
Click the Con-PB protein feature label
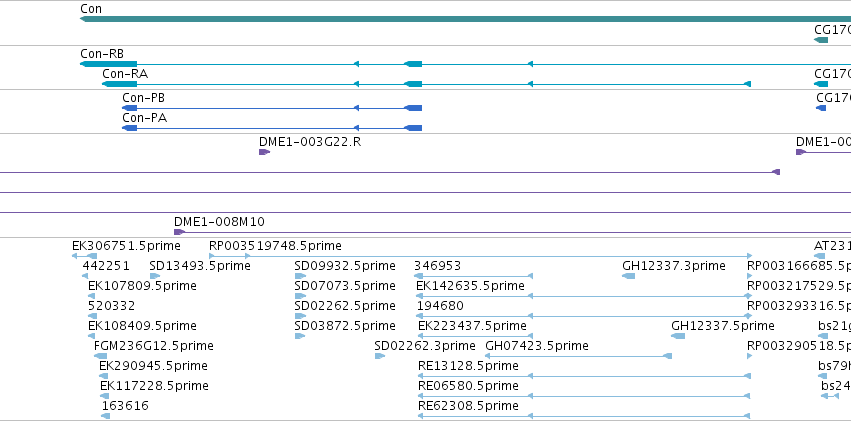coord(143,98)
